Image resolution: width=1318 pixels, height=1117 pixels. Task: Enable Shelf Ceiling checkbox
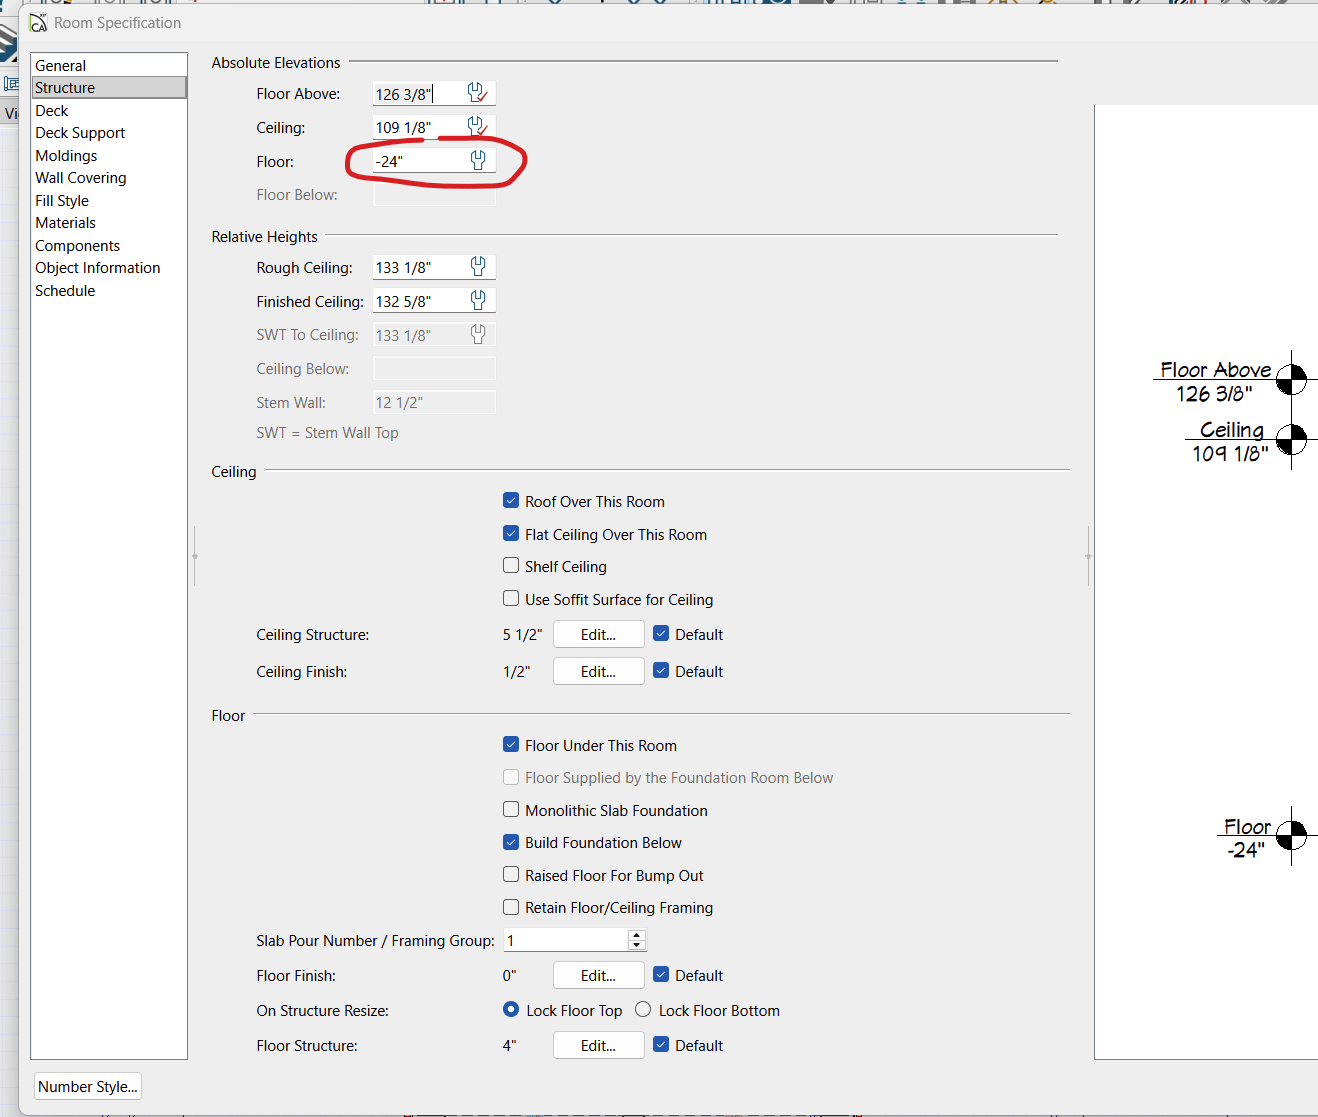[x=511, y=565]
